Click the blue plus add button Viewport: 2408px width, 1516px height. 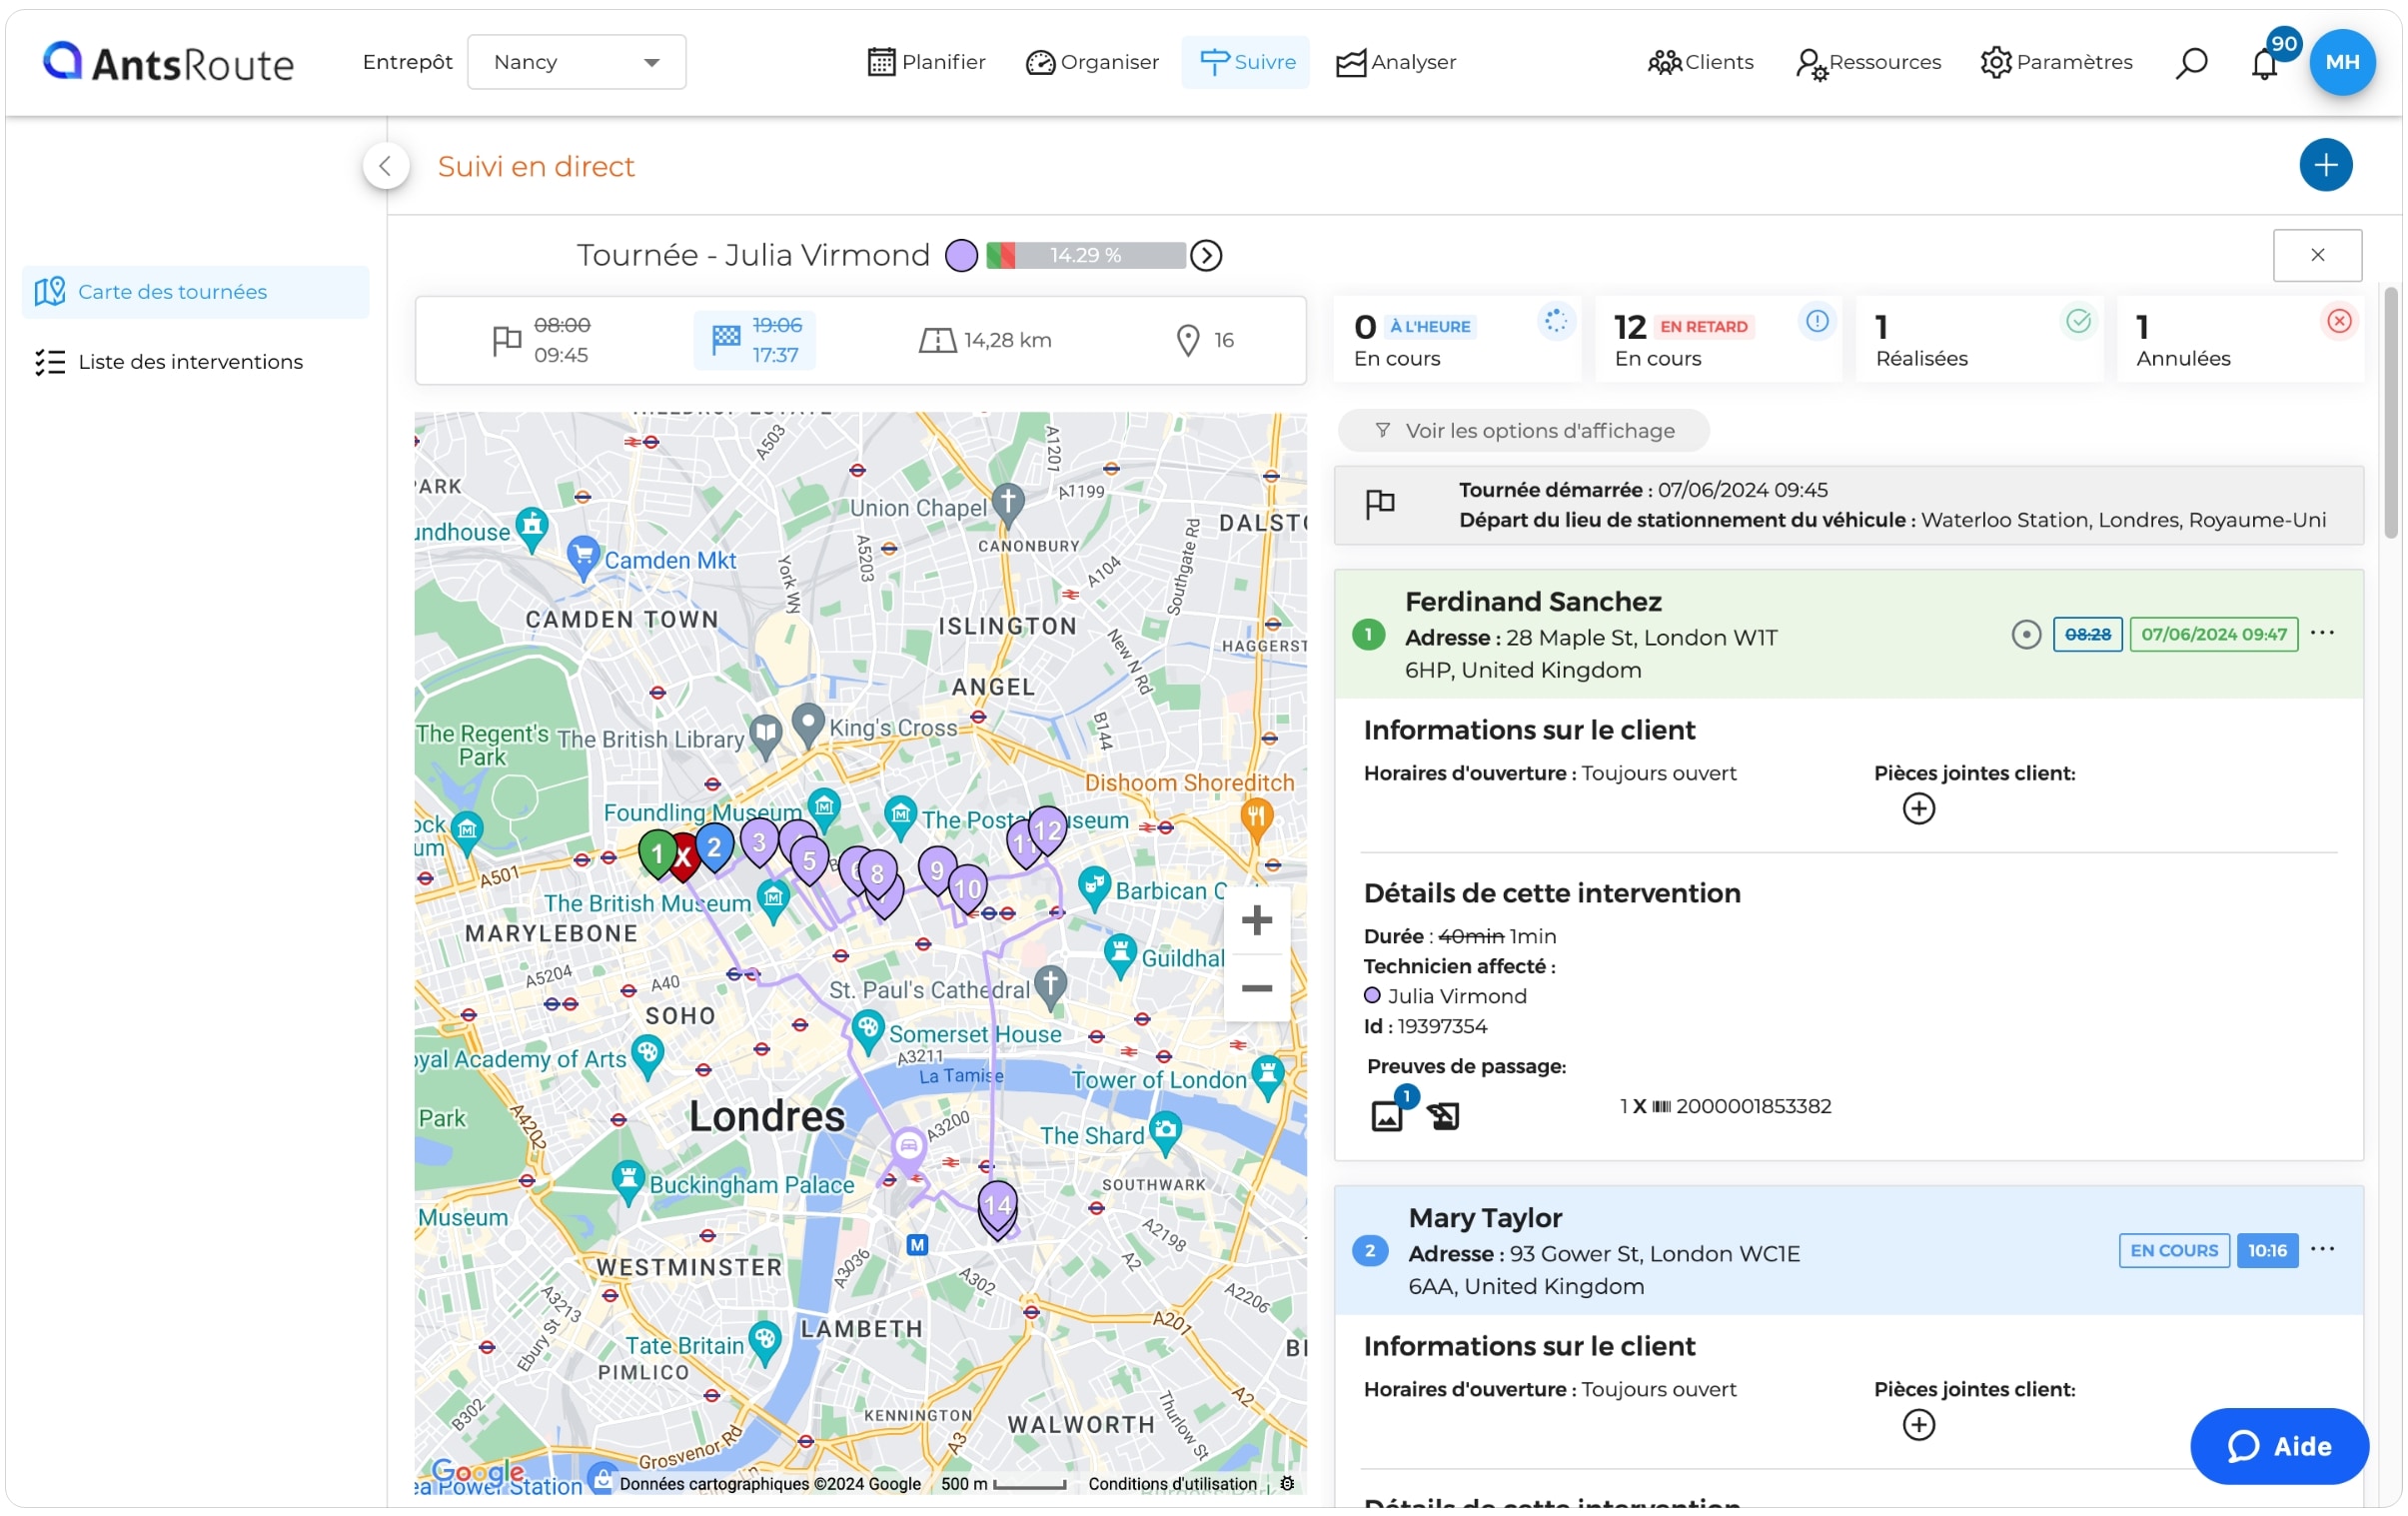pyautogui.click(x=2325, y=165)
